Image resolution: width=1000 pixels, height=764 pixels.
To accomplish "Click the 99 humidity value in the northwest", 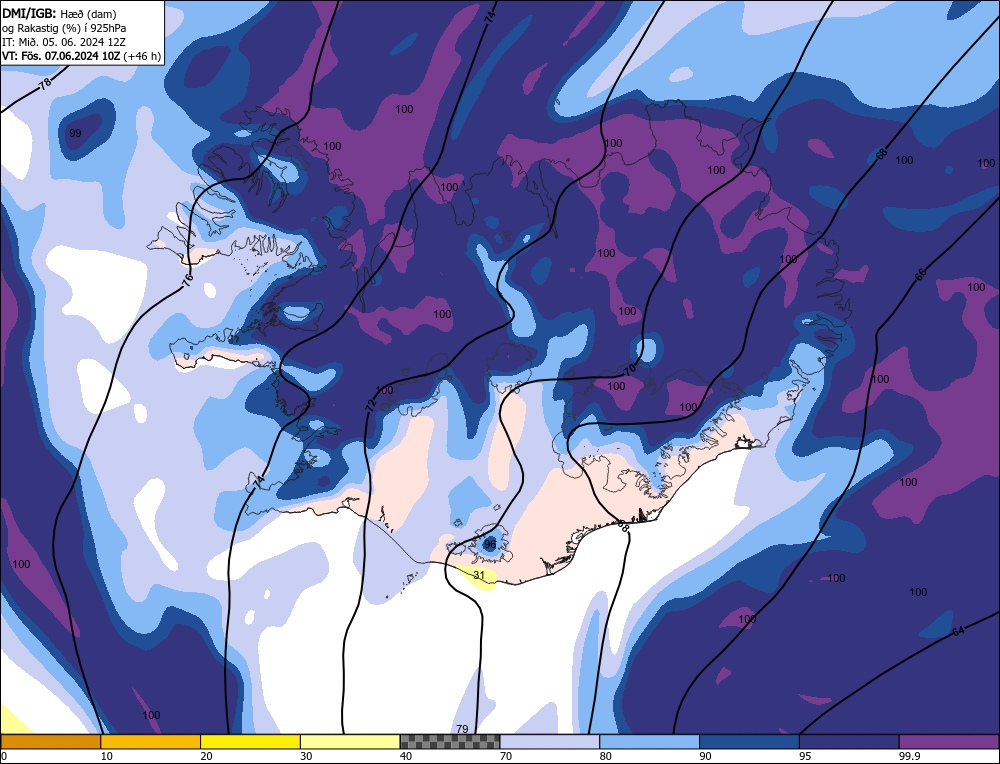I will 75,133.
